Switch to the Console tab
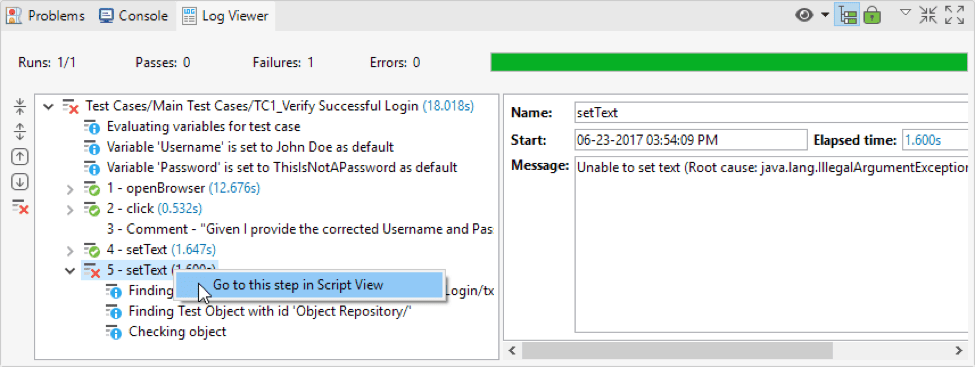 click(x=134, y=16)
